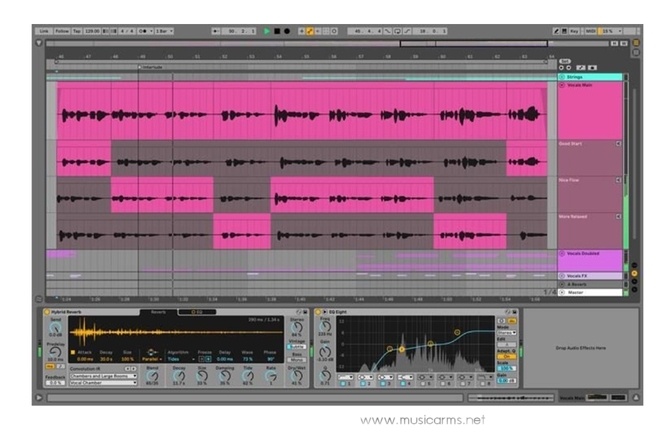Click the Arrangement Record button
This screenshot has height=427, width=665.
click(x=287, y=31)
